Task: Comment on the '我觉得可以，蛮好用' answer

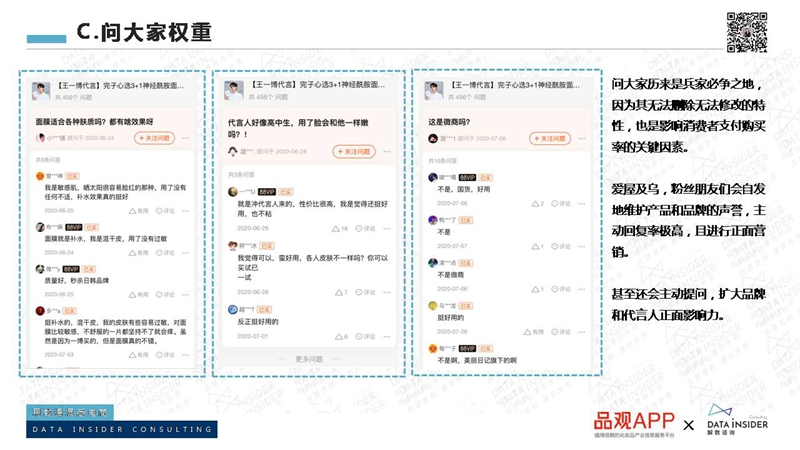Action: [x=365, y=292]
